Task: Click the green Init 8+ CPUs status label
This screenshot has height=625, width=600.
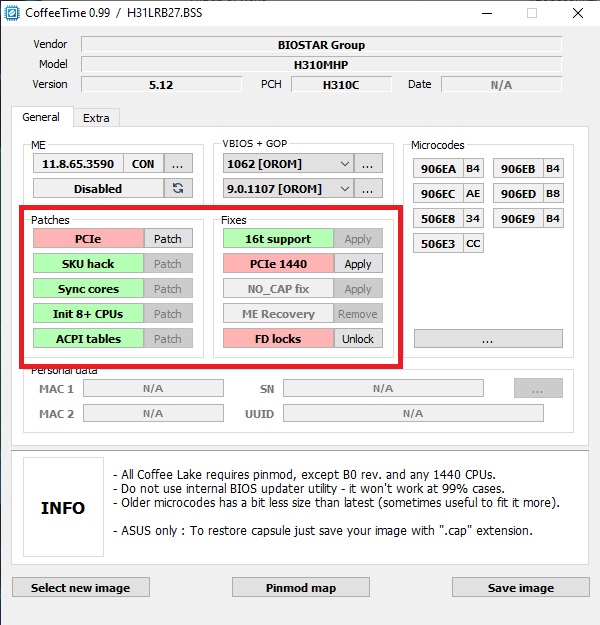Action: tap(89, 314)
